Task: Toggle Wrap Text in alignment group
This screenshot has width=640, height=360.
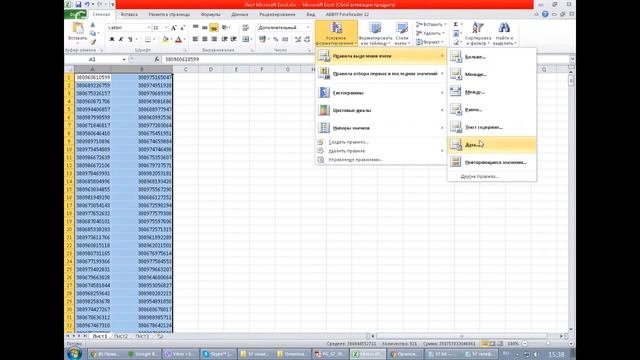Action: [245, 28]
